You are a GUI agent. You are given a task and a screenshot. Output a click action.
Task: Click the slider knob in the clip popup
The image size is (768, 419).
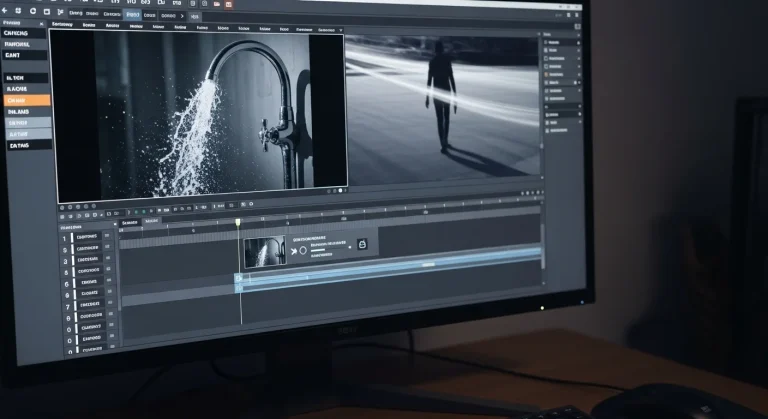350,247
